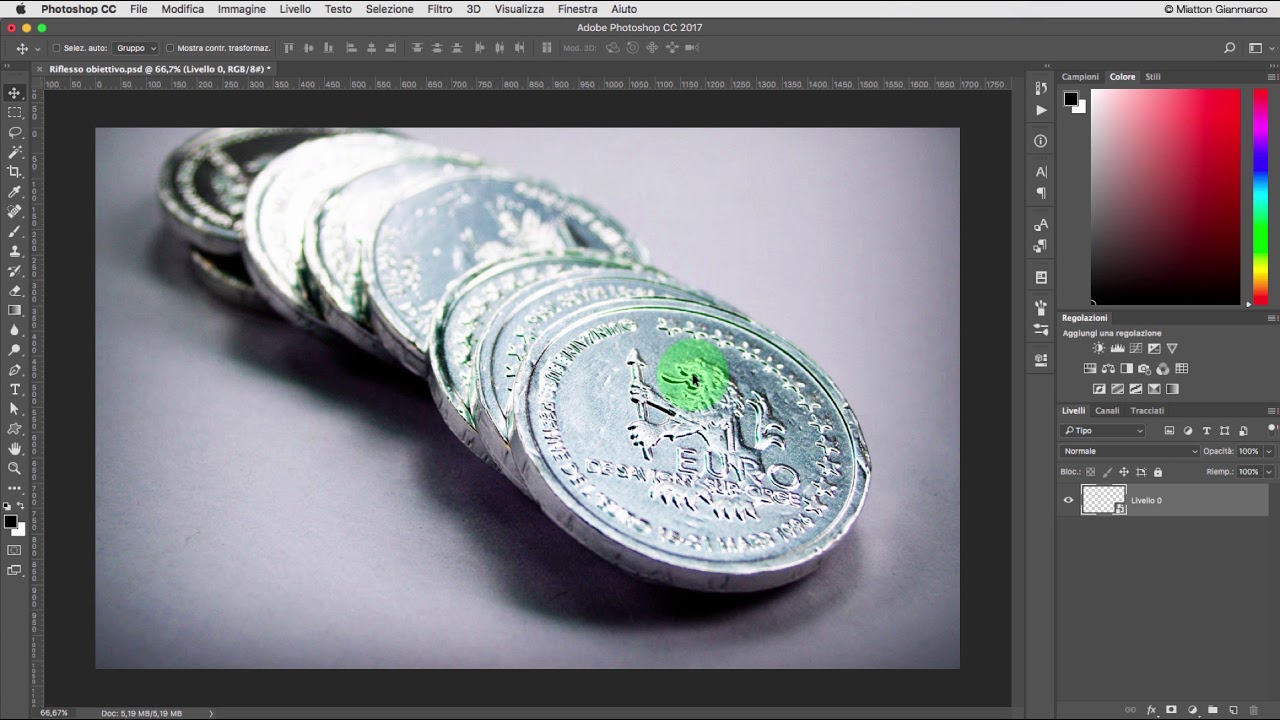The image size is (1280, 720).
Task: Select the Eyedropper tool
Action: (x=14, y=192)
